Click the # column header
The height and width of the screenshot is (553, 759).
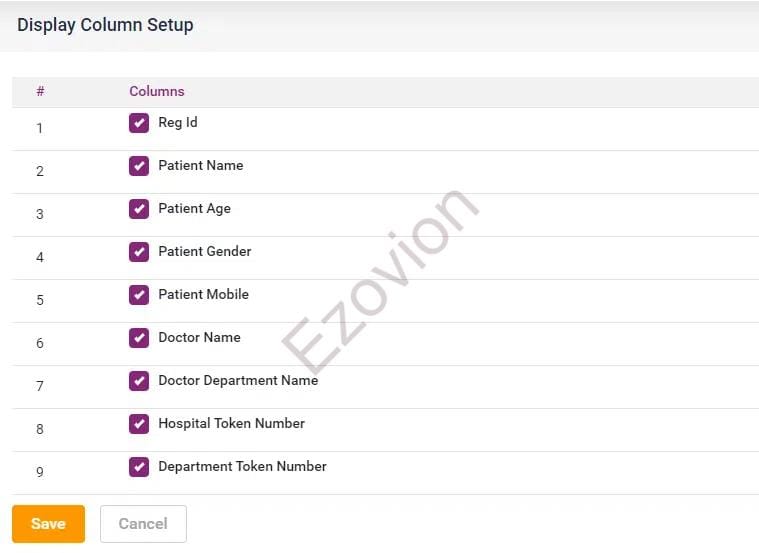point(40,91)
